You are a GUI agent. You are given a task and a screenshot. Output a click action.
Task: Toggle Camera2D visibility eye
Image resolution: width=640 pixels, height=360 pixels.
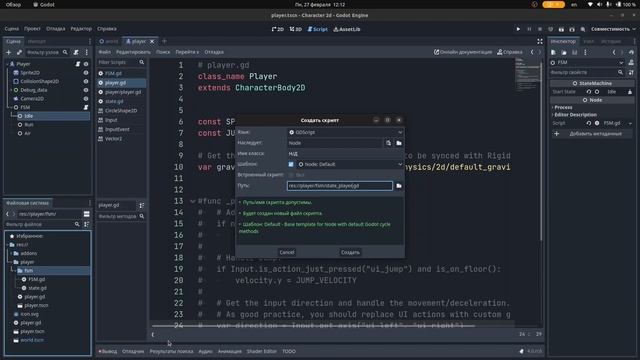pos(86,98)
